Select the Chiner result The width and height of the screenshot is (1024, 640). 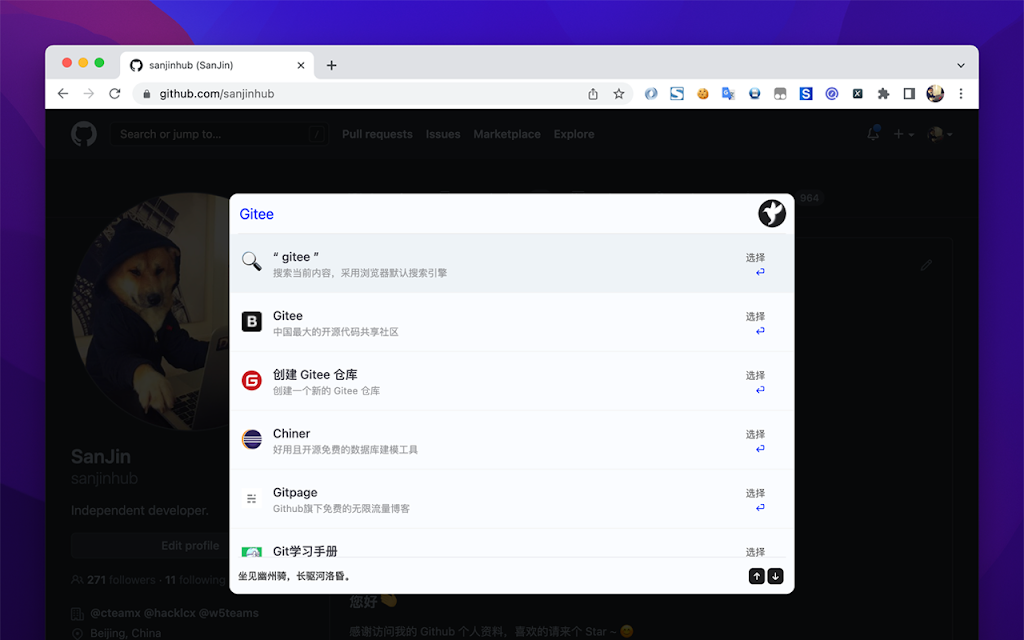[x=512, y=440]
